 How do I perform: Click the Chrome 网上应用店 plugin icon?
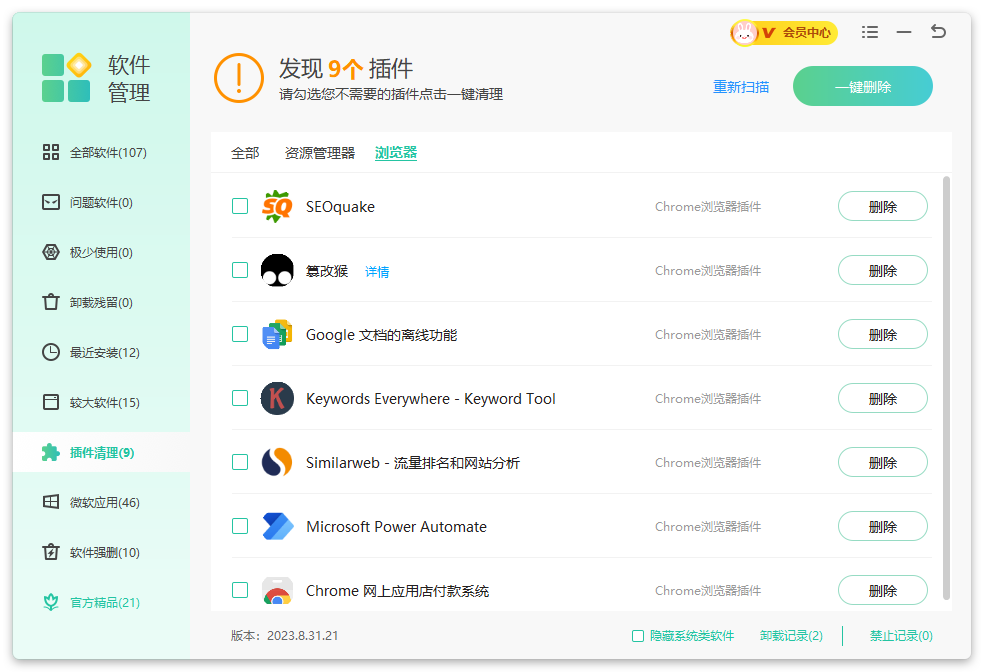pos(277,590)
